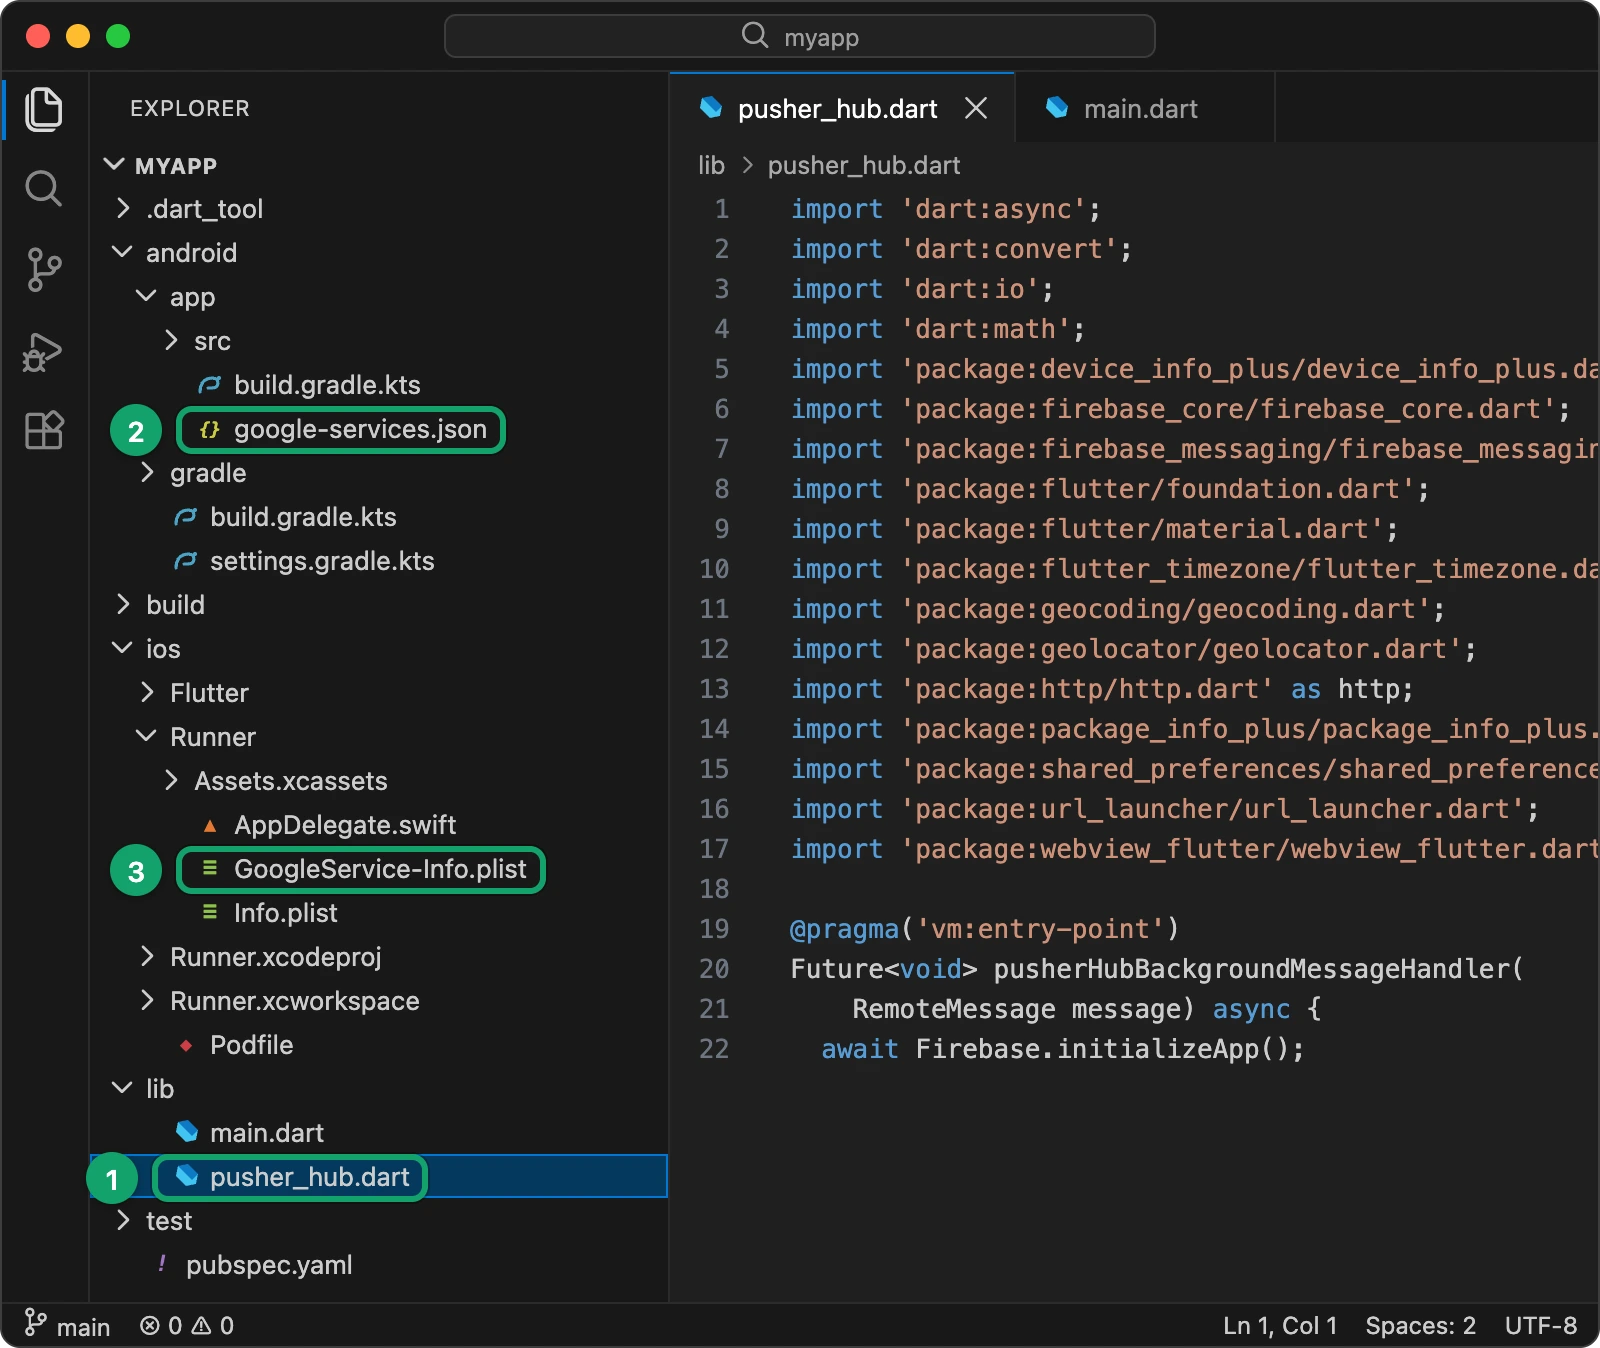Viewport: 1600px width, 1348px height.
Task: Click the Swift icon beside AppDelegate.swift
Action: (210, 825)
